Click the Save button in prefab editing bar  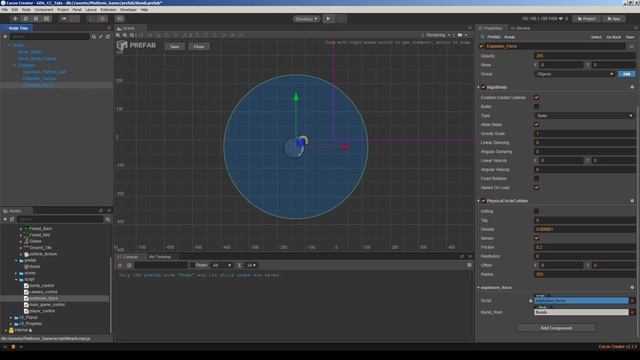point(175,46)
